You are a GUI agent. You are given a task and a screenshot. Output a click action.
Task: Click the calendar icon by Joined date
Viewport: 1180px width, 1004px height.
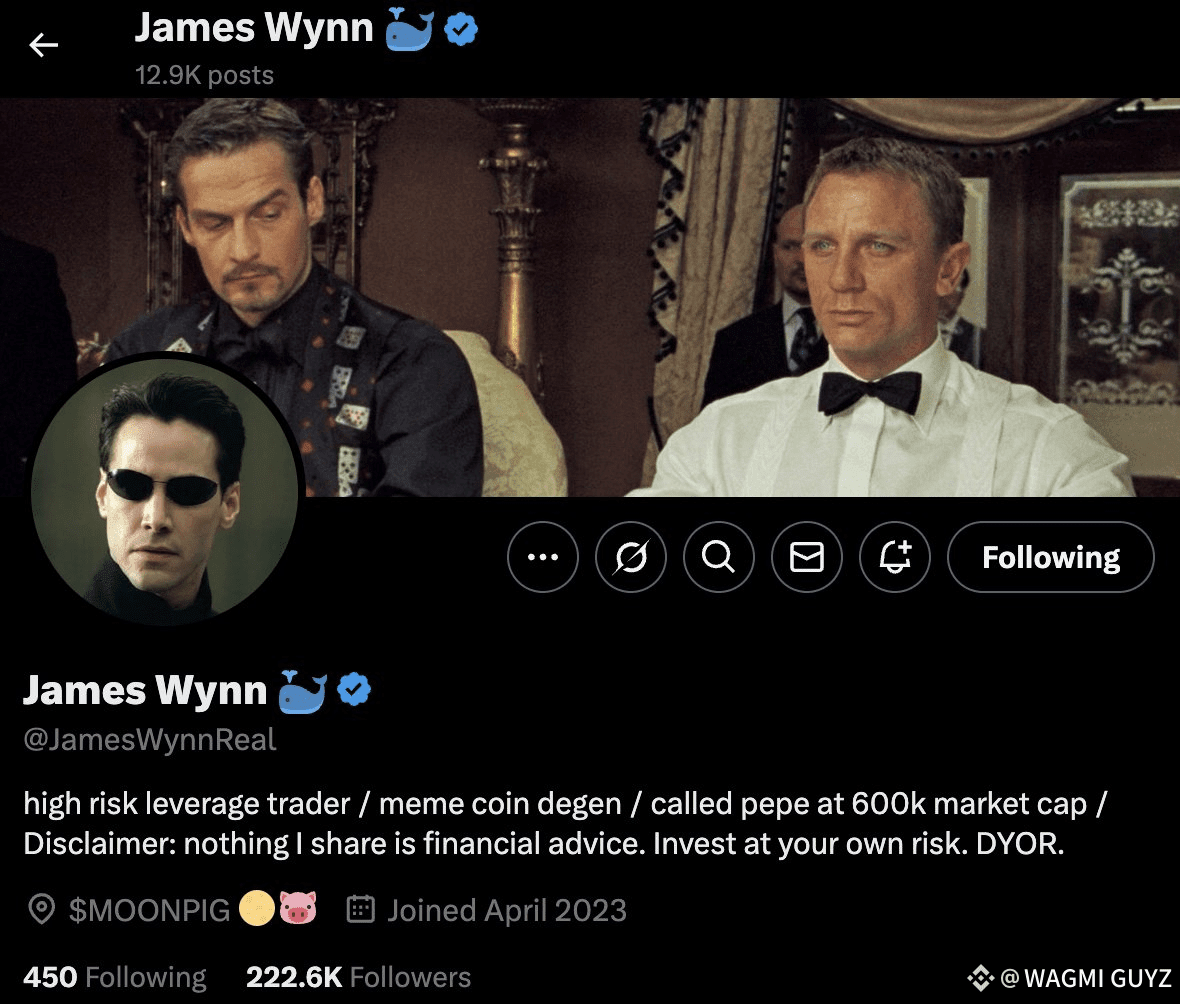[x=360, y=909]
